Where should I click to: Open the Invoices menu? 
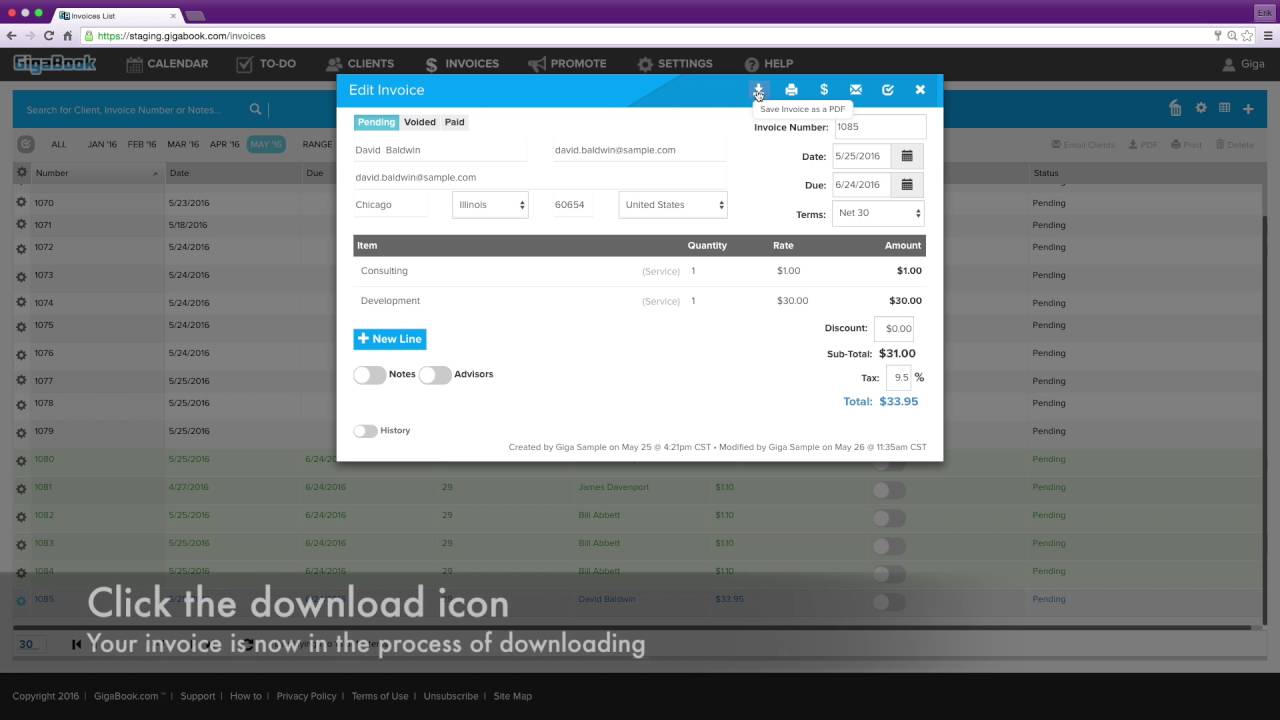click(x=462, y=64)
